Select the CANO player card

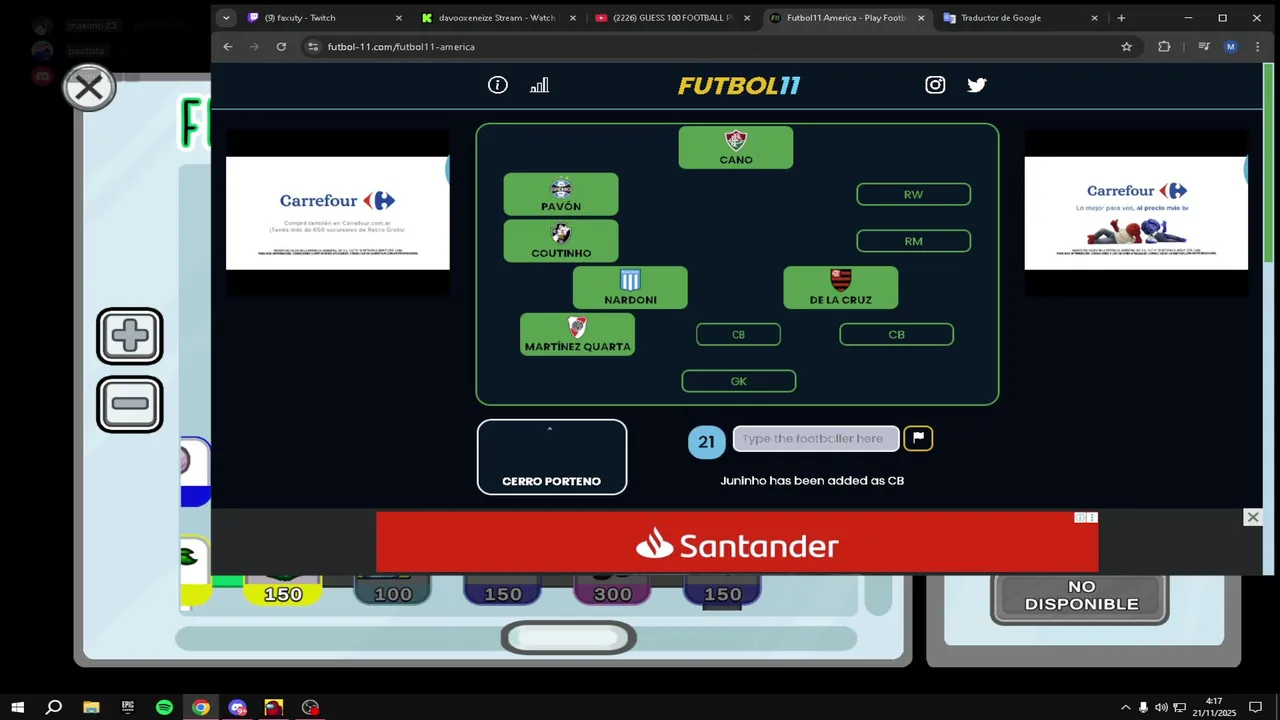(x=736, y=147)
